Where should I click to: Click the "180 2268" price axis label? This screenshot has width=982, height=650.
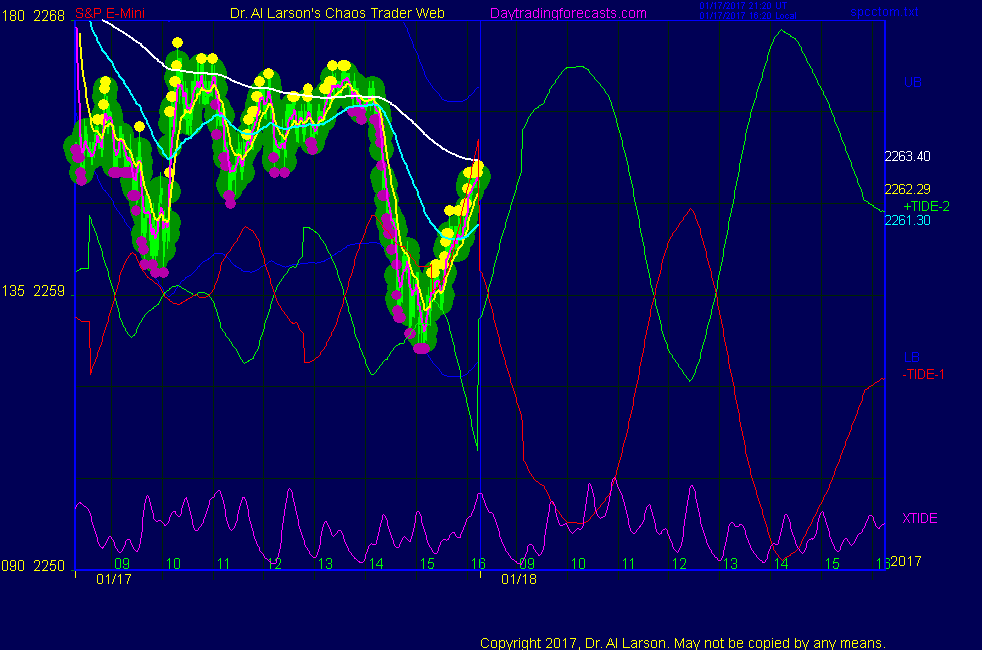[33, 16]
